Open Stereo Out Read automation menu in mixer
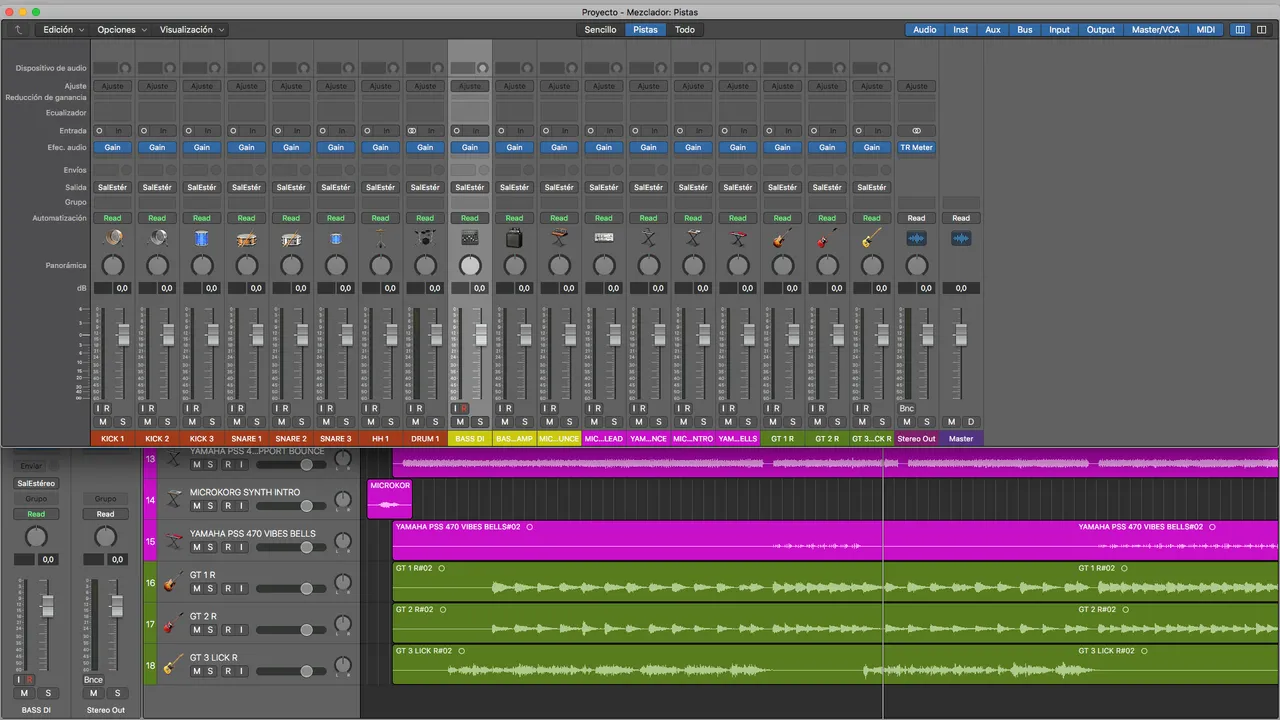 (916, 218)
